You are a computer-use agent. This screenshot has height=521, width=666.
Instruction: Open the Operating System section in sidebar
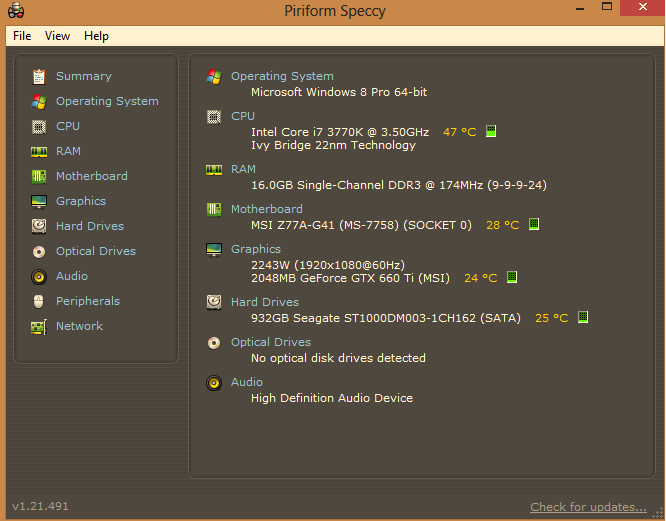(x=107, y=101)
